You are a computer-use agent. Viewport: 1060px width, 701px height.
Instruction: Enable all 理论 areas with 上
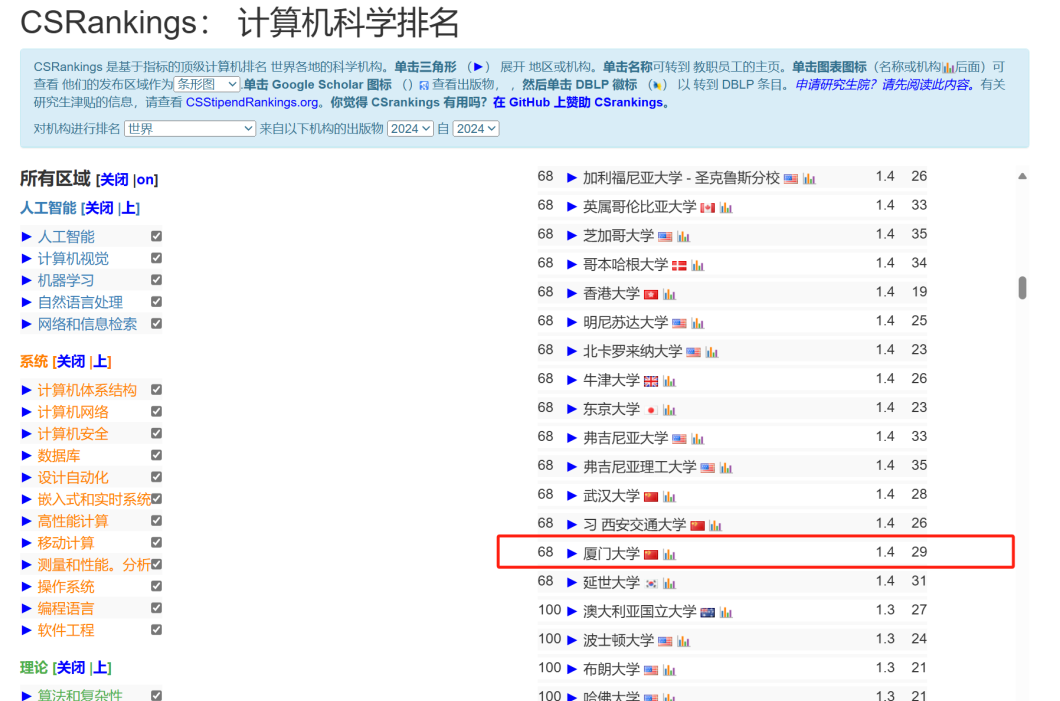click(100, 668)
